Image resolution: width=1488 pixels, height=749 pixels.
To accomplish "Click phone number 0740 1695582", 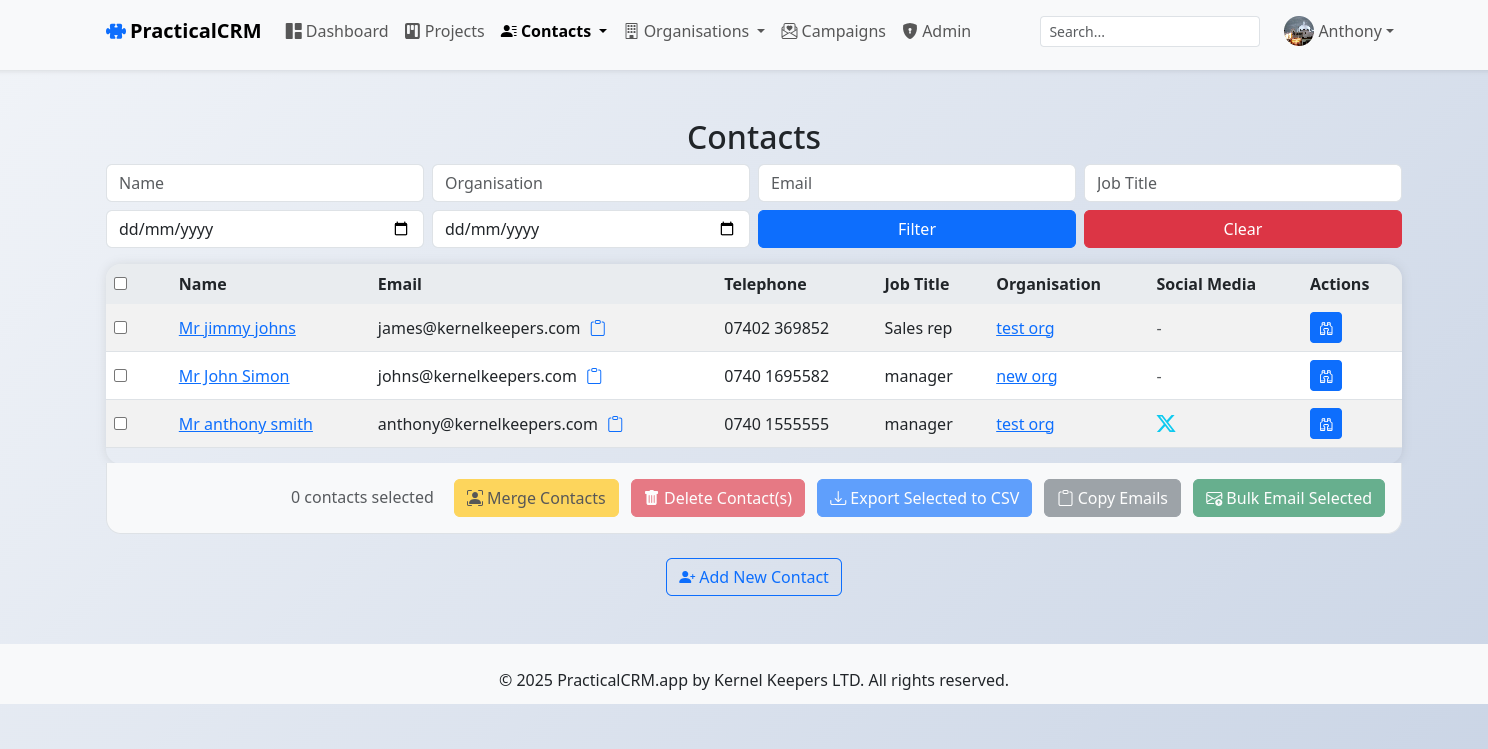I will (x=777, y=376).
